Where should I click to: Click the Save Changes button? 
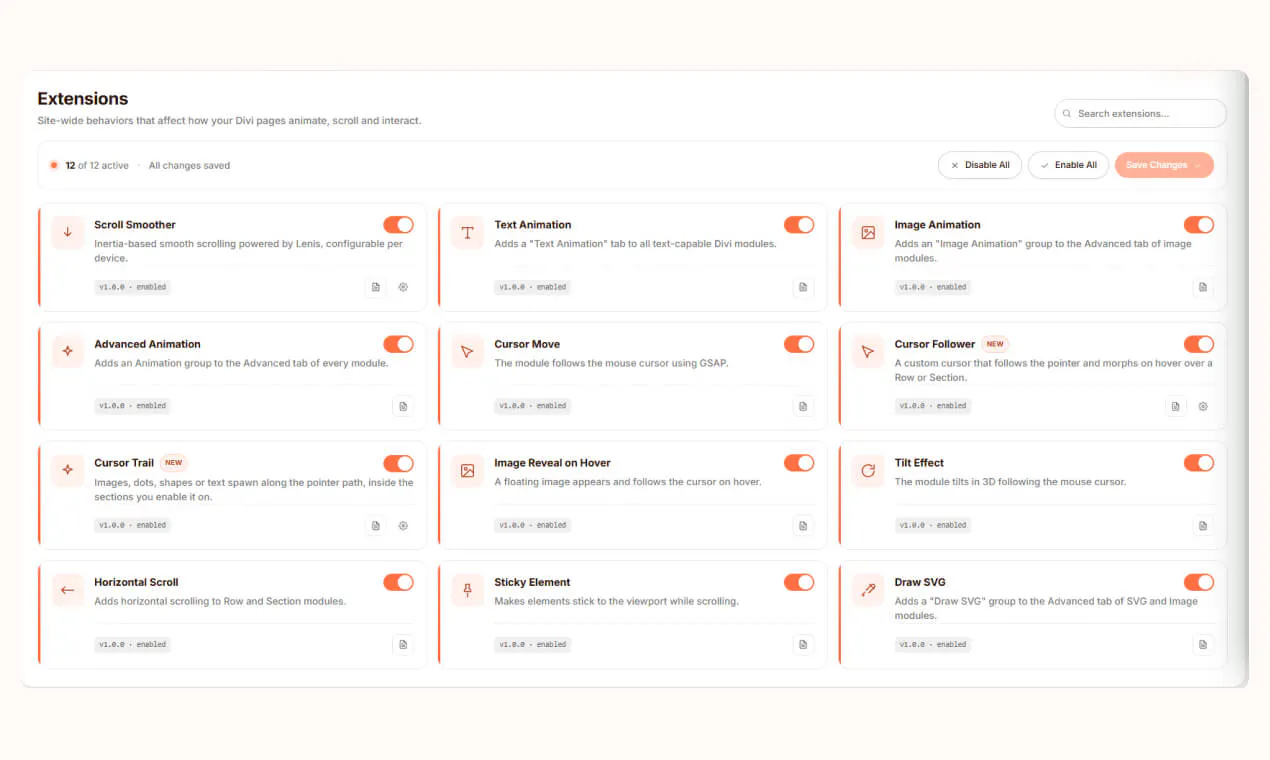[x=1164, y=165]
